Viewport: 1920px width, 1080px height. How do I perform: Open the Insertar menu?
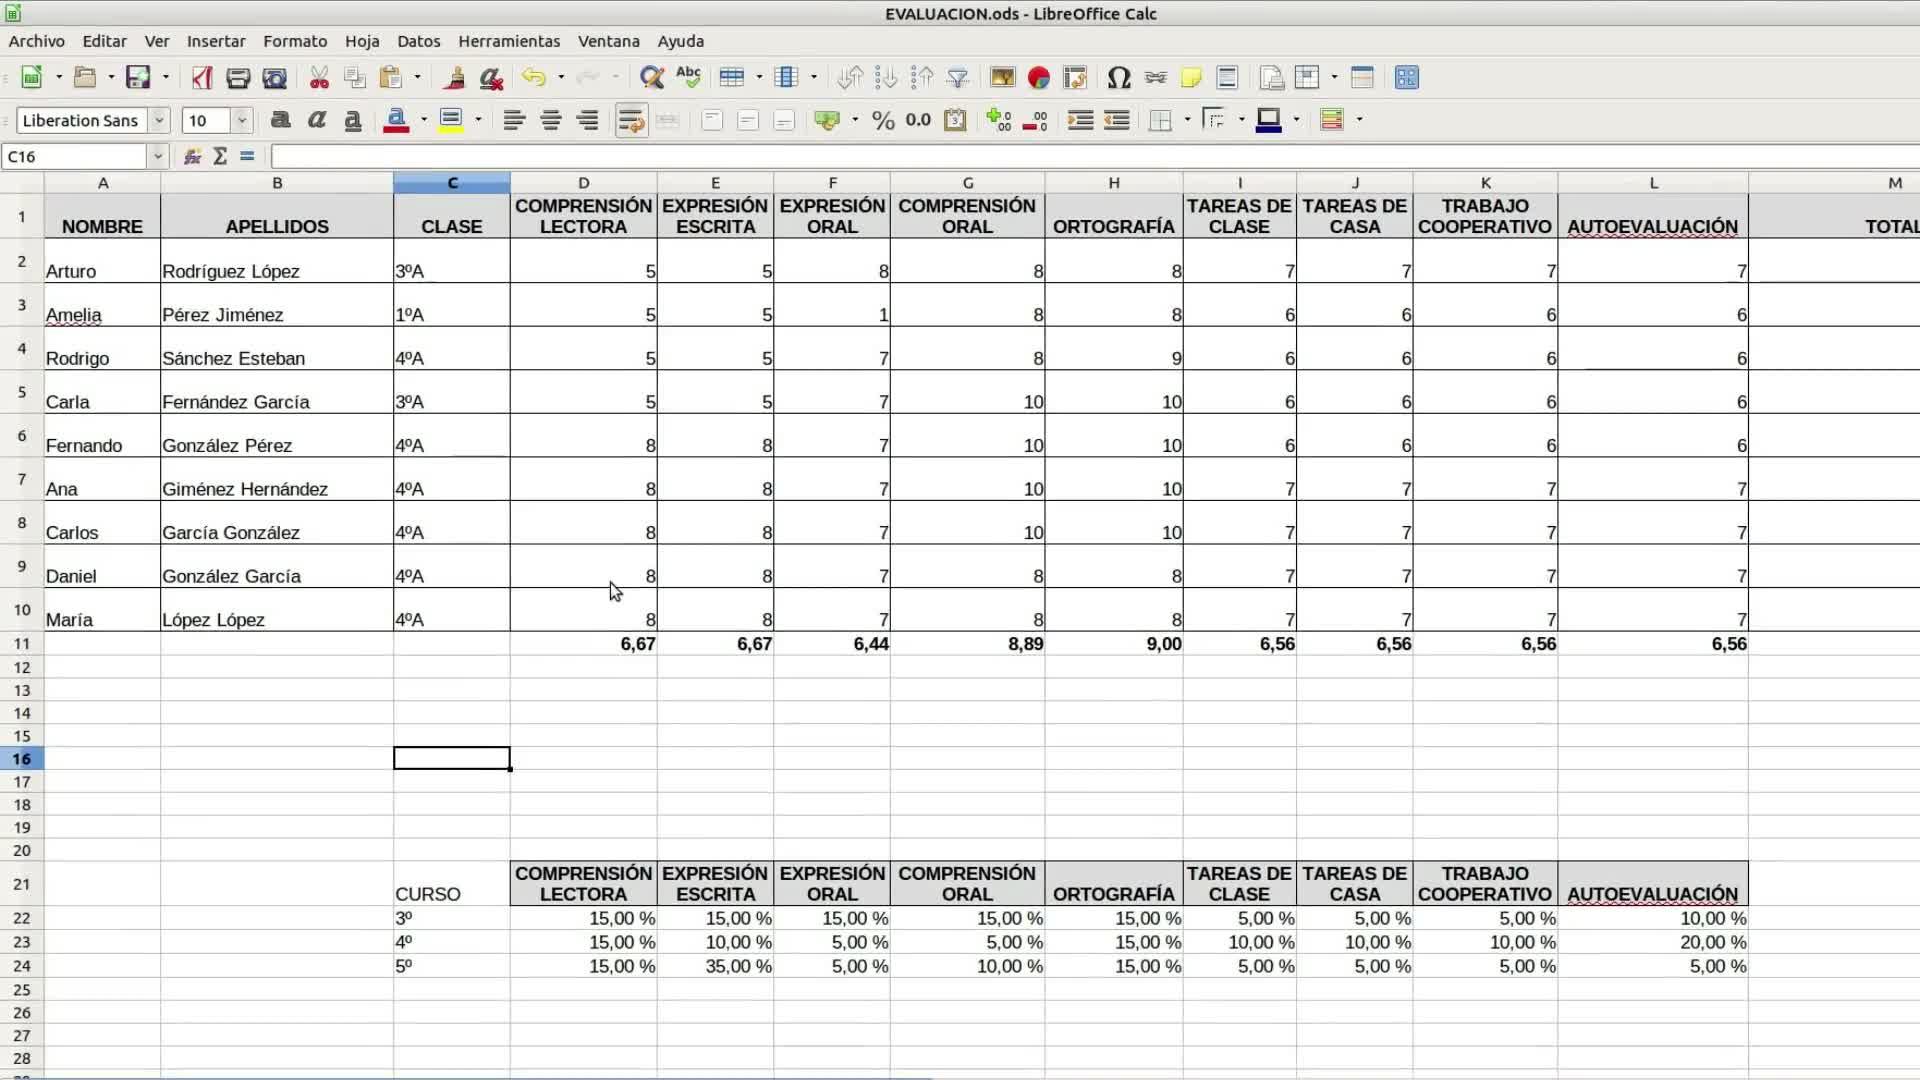pos(216,41)
